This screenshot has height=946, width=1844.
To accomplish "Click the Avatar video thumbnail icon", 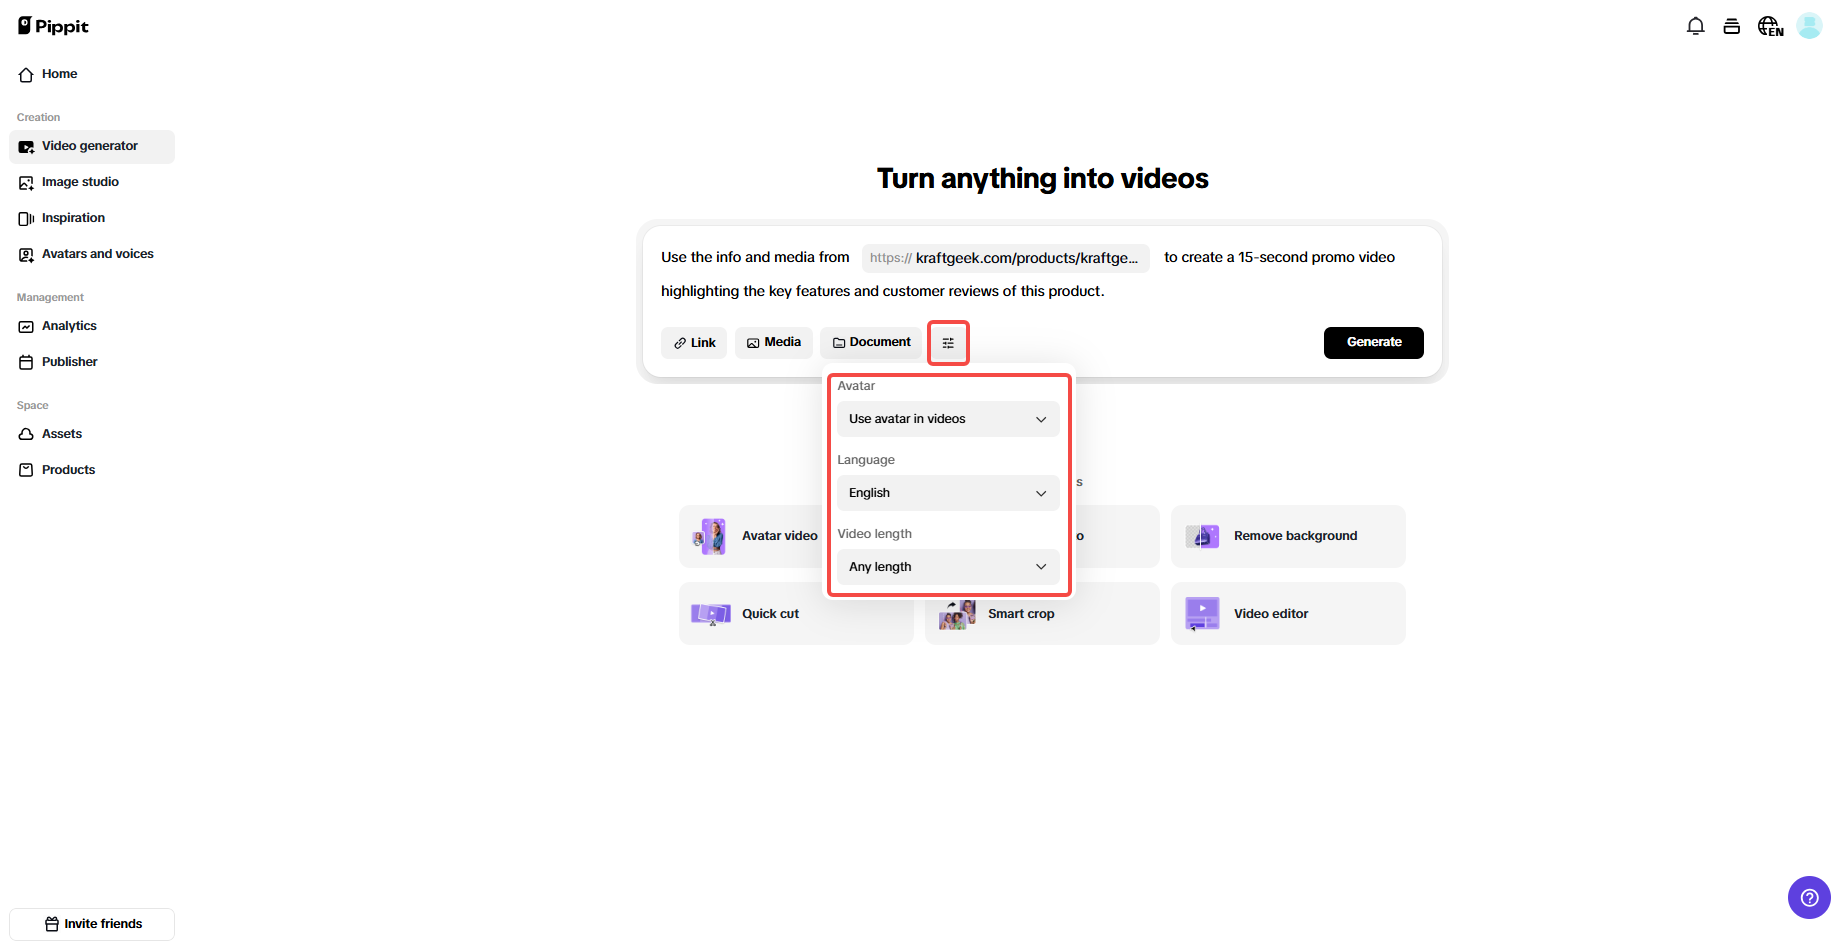I will click(711, 536).
